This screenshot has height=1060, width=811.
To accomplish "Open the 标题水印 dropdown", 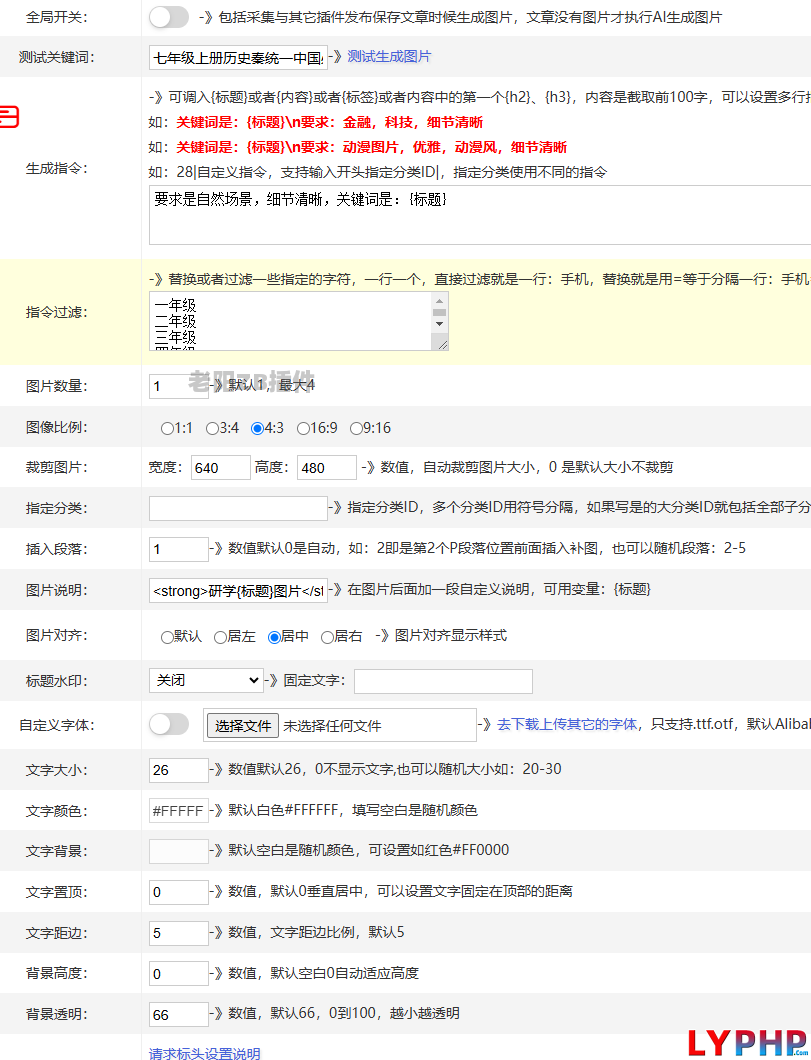I will click(x=206, y=681).
